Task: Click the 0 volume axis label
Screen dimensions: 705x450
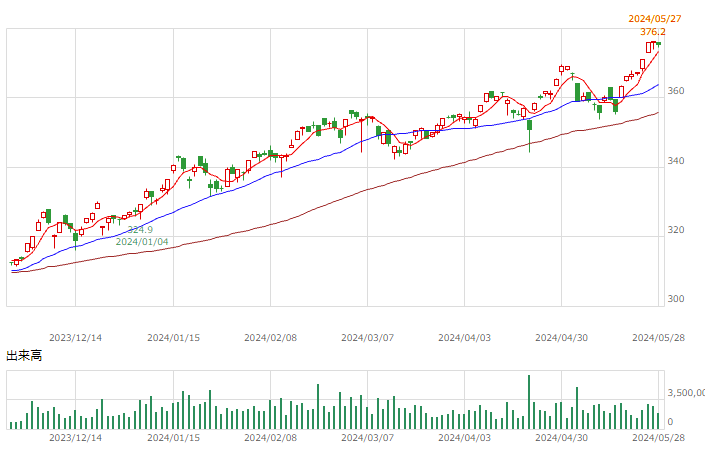Action: pyautogui.click(x=670, y=422)
